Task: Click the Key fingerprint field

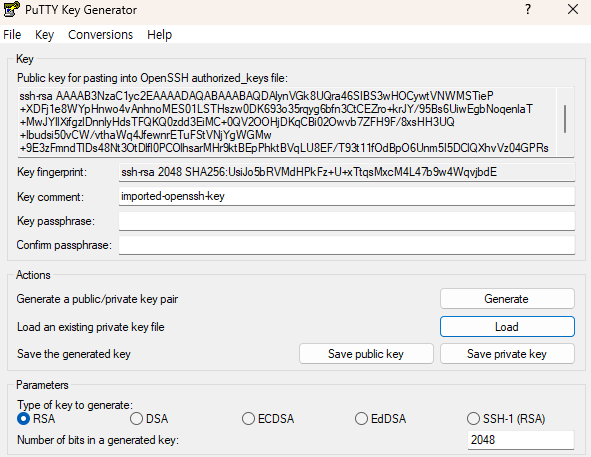Action: [347, 172]
